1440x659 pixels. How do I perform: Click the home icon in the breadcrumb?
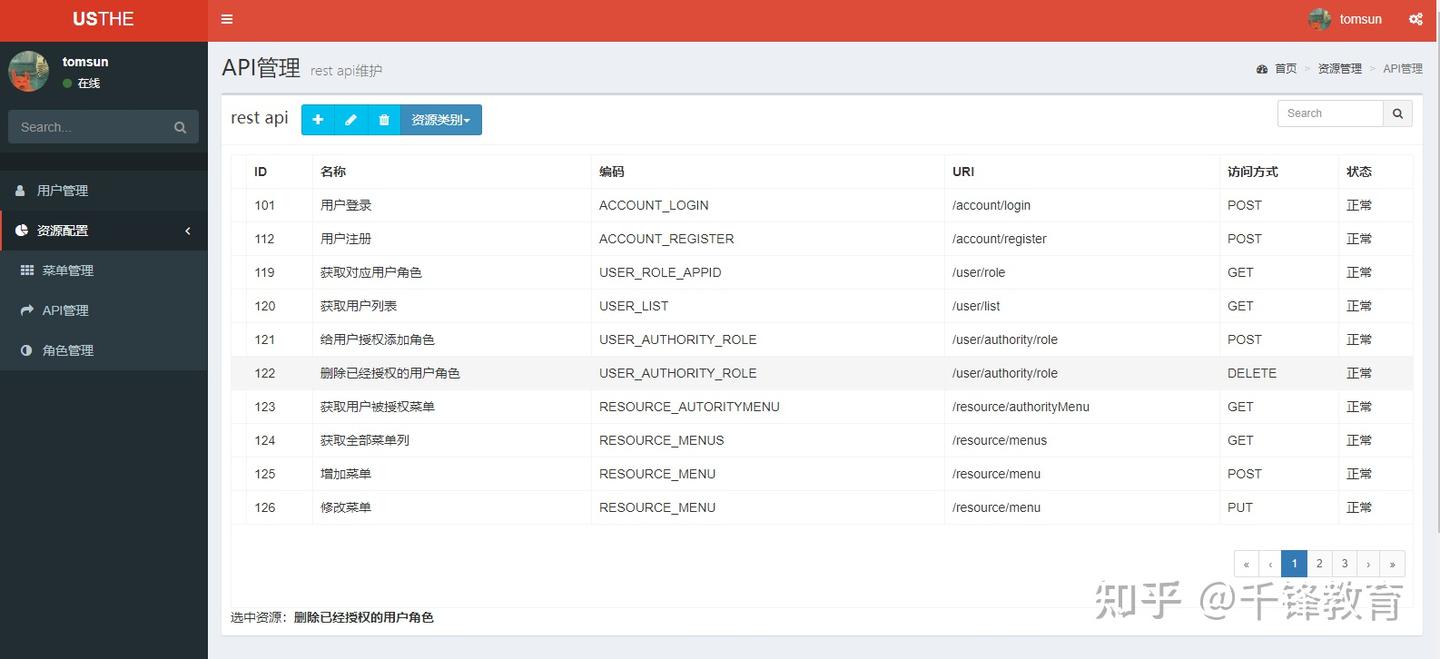point(1262,68)
